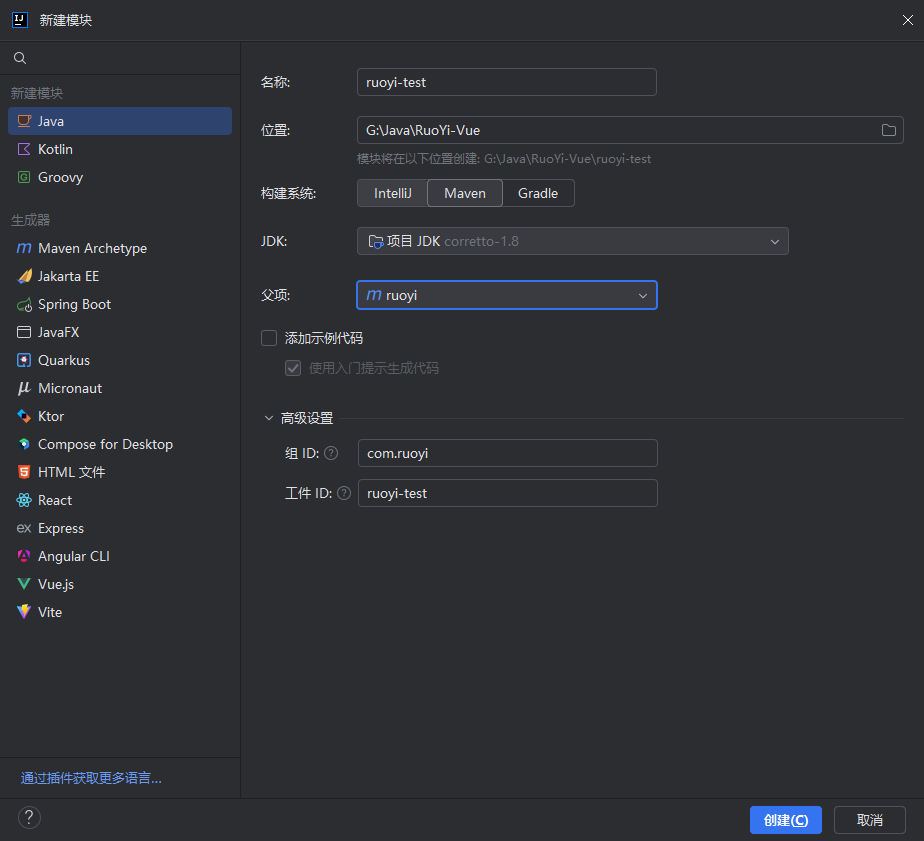924x841 pixels.
Task: Click the React atom icon
Action: click(24, 500)
